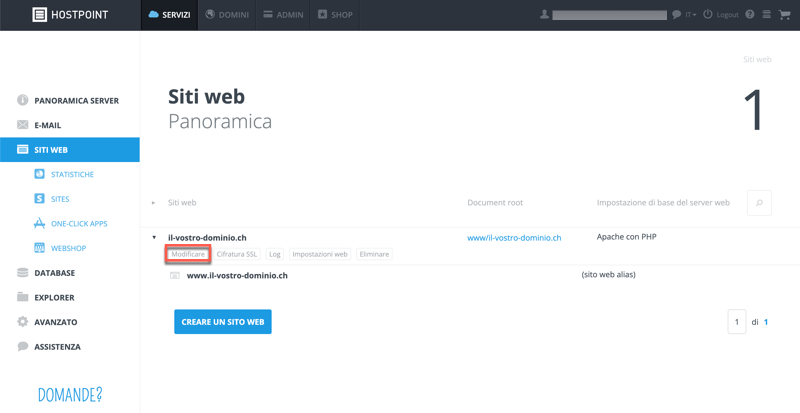Screen dimensions: 800x413
Task: Click the page number field
Action: pyautogui.click(x=737, y=322)
